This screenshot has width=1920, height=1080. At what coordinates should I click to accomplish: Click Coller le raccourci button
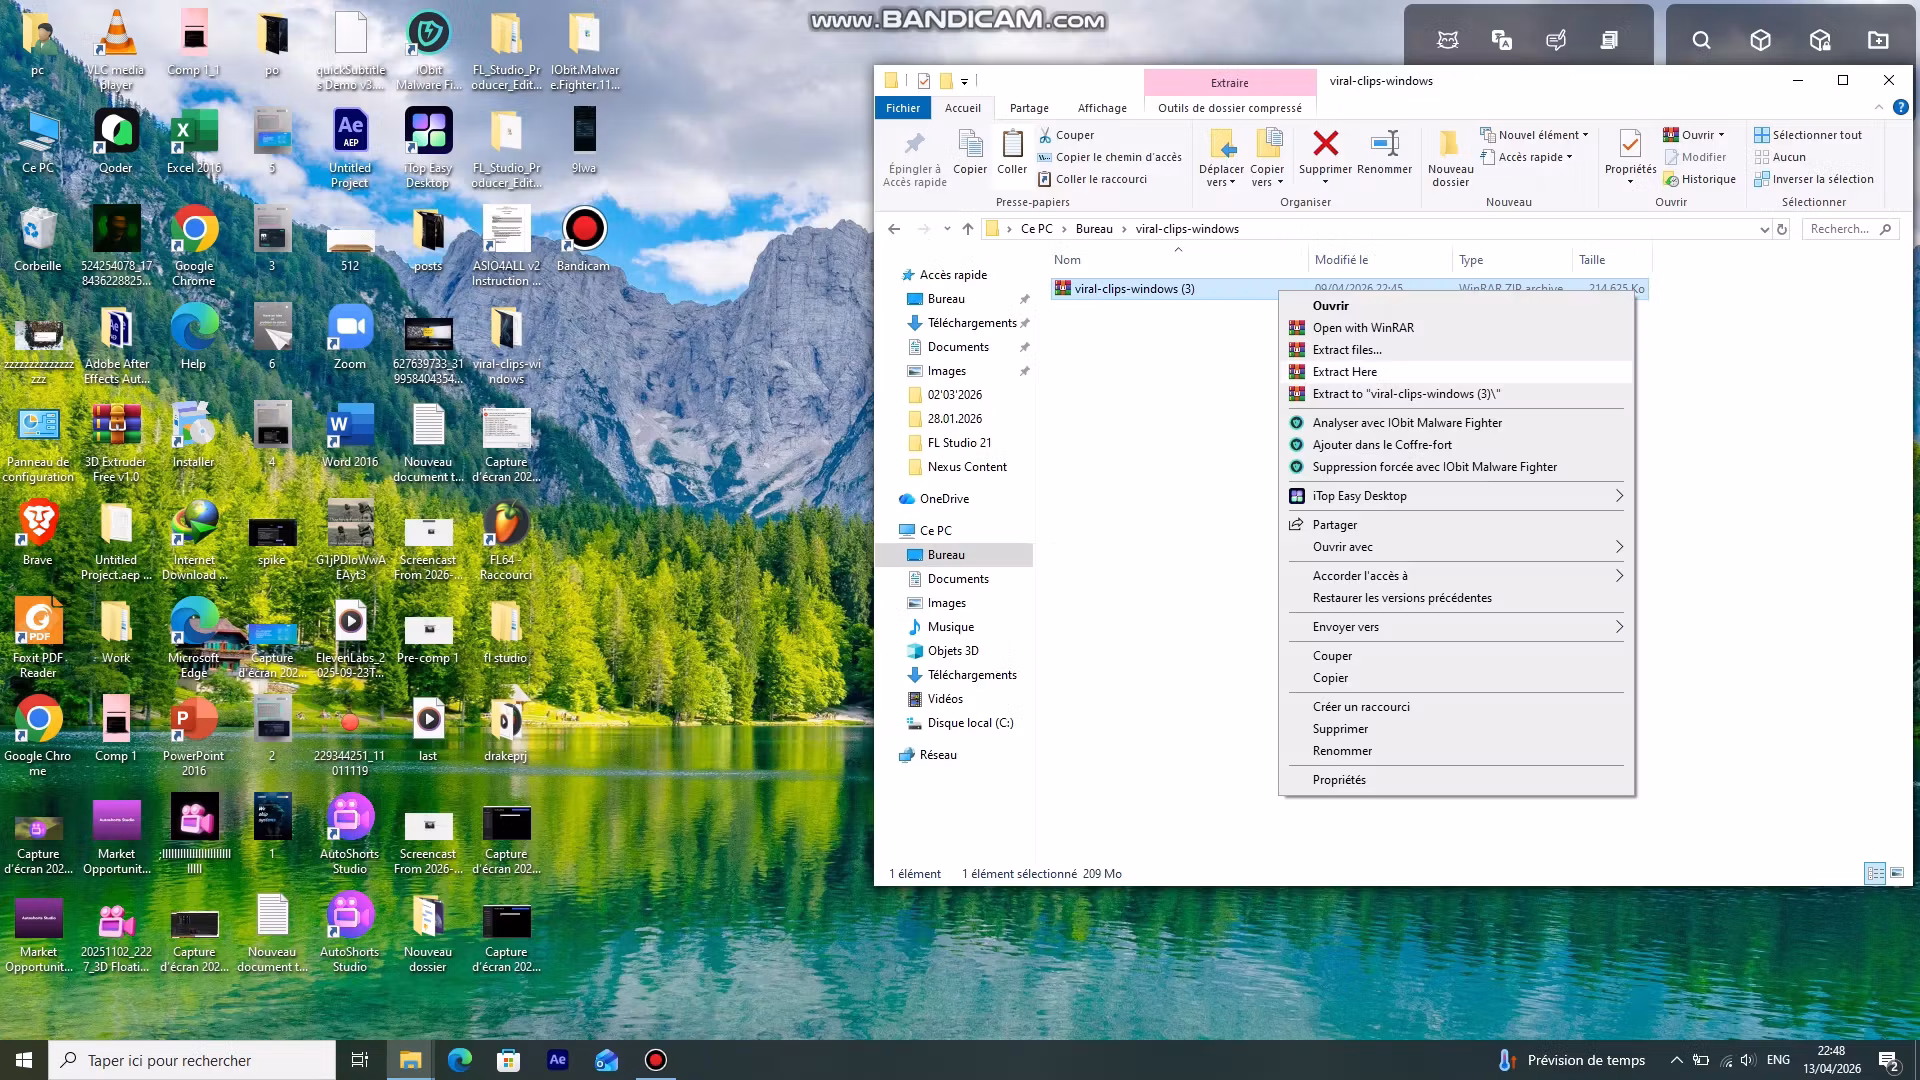point(1092,179)
